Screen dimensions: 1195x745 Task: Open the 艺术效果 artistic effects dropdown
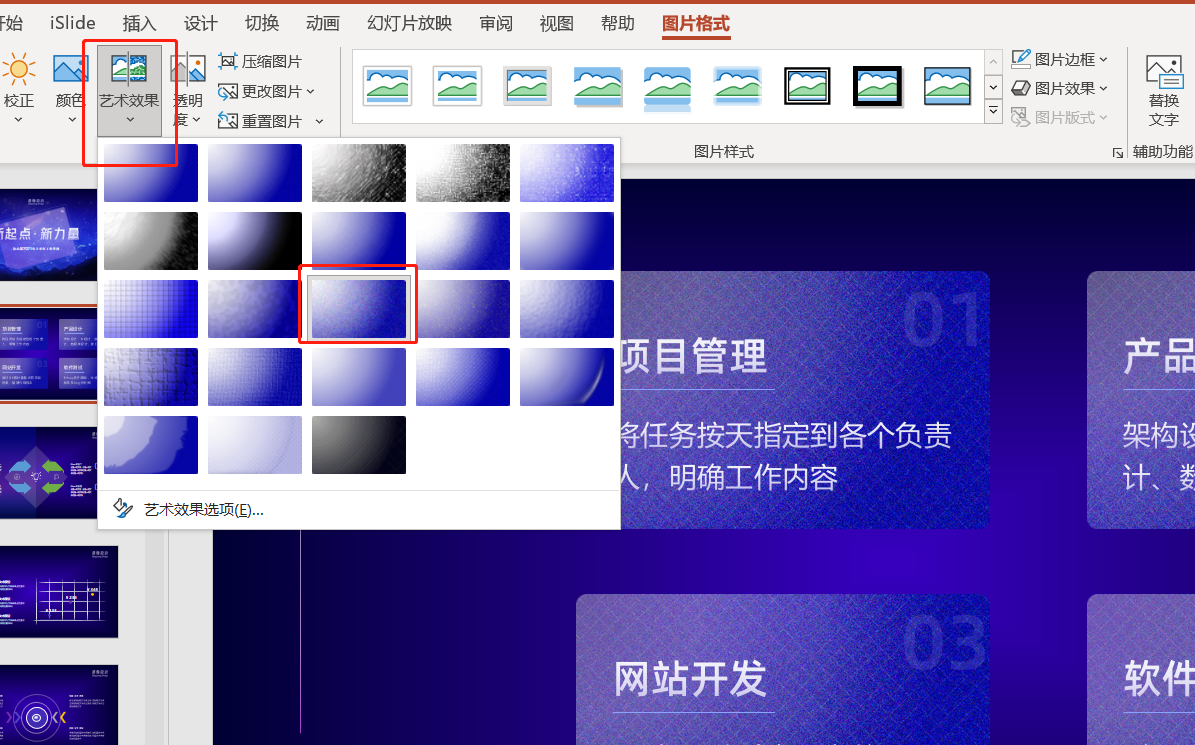click(x=129, y=90)
